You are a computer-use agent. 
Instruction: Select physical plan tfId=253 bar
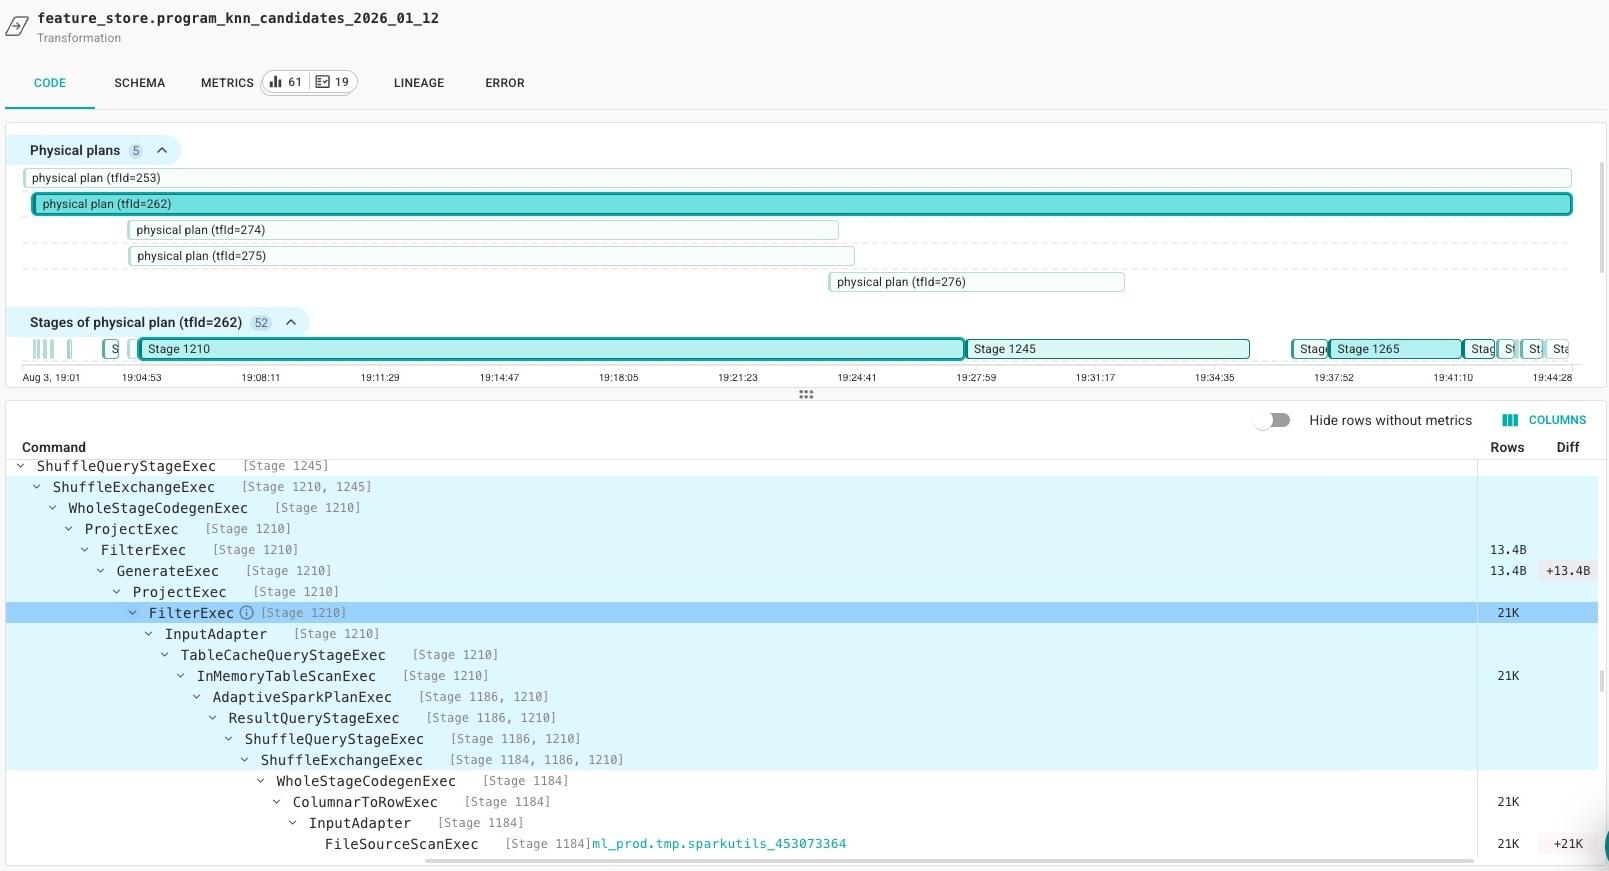coord(797,178)
